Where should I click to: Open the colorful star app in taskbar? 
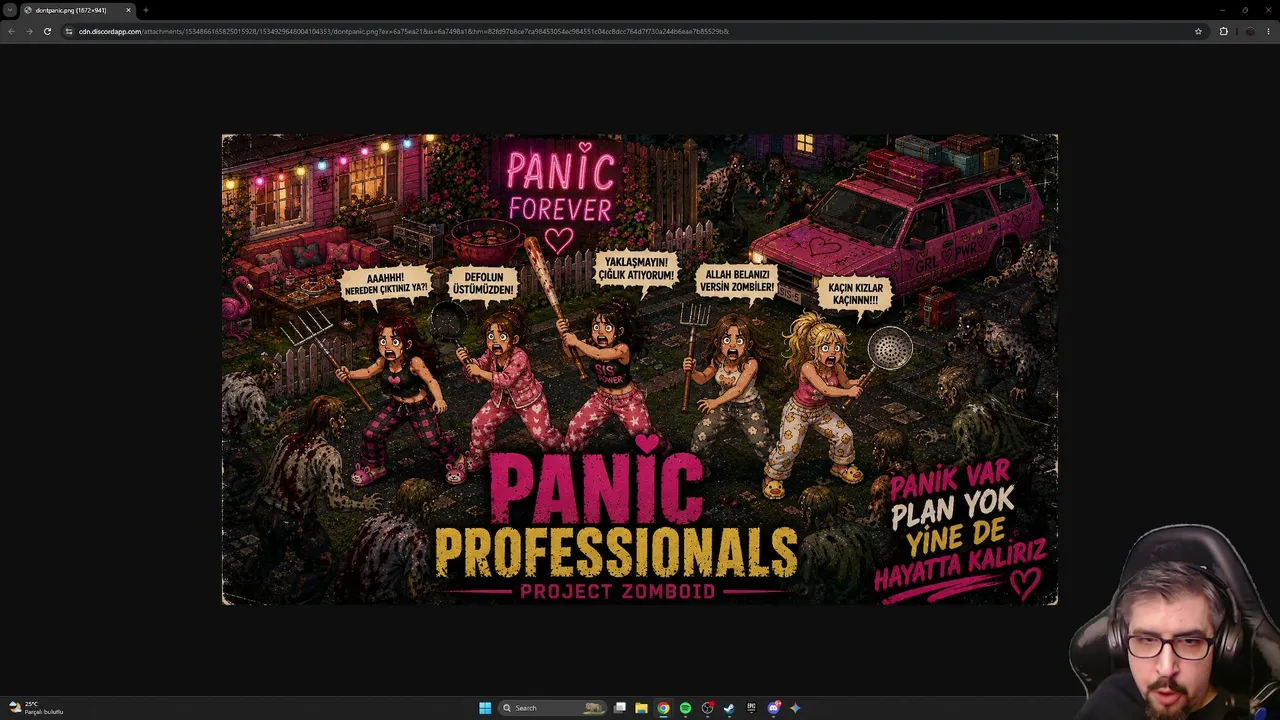795,708
